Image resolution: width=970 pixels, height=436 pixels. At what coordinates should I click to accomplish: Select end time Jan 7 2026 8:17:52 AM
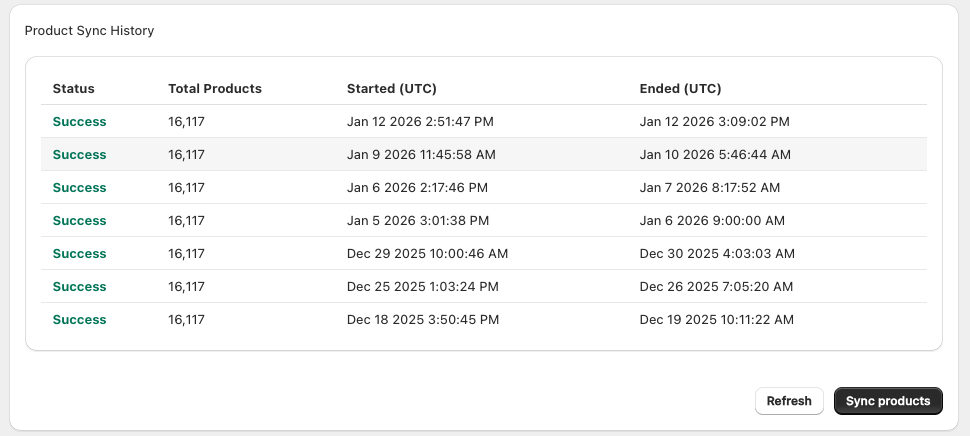pyautogui.click(x=710, y=188)
